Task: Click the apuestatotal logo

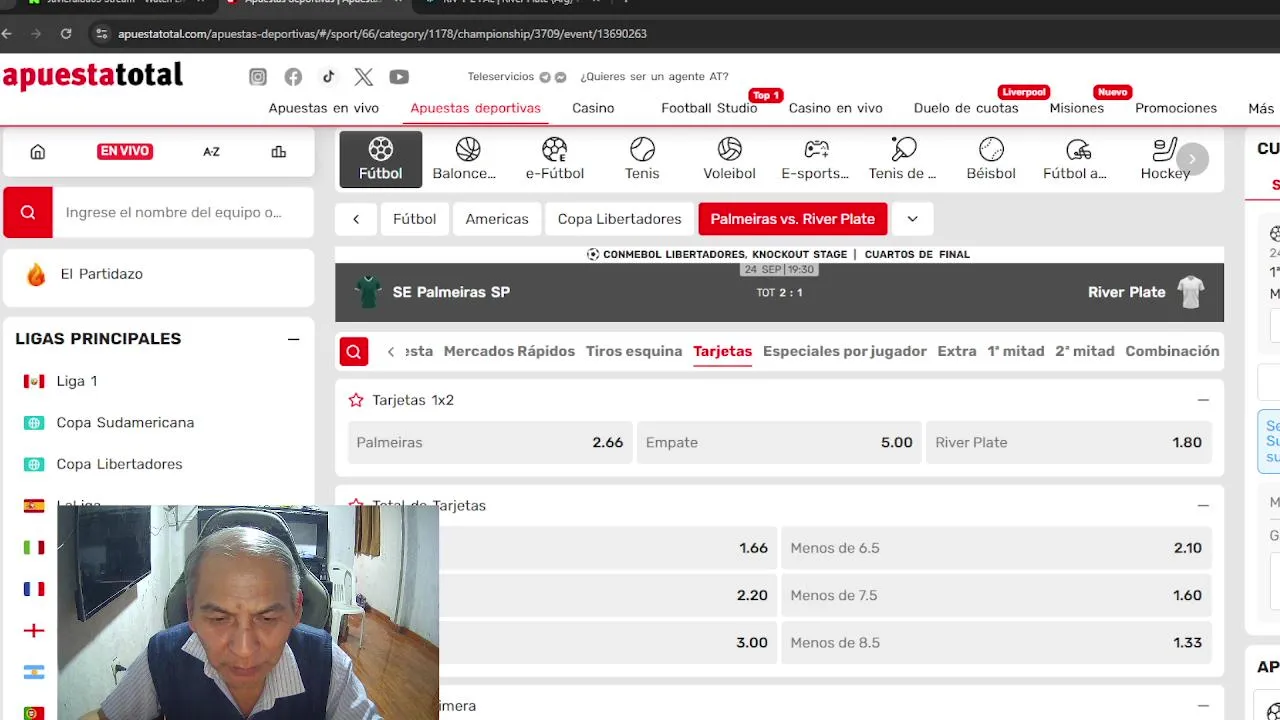Action: [93, 76]
